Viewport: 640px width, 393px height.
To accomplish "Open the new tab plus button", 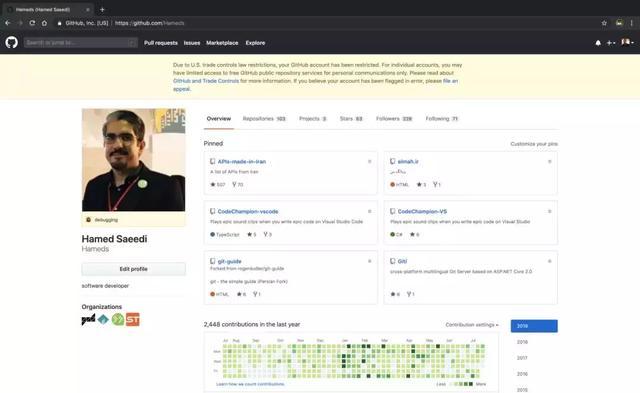I will tap(102, 9).
